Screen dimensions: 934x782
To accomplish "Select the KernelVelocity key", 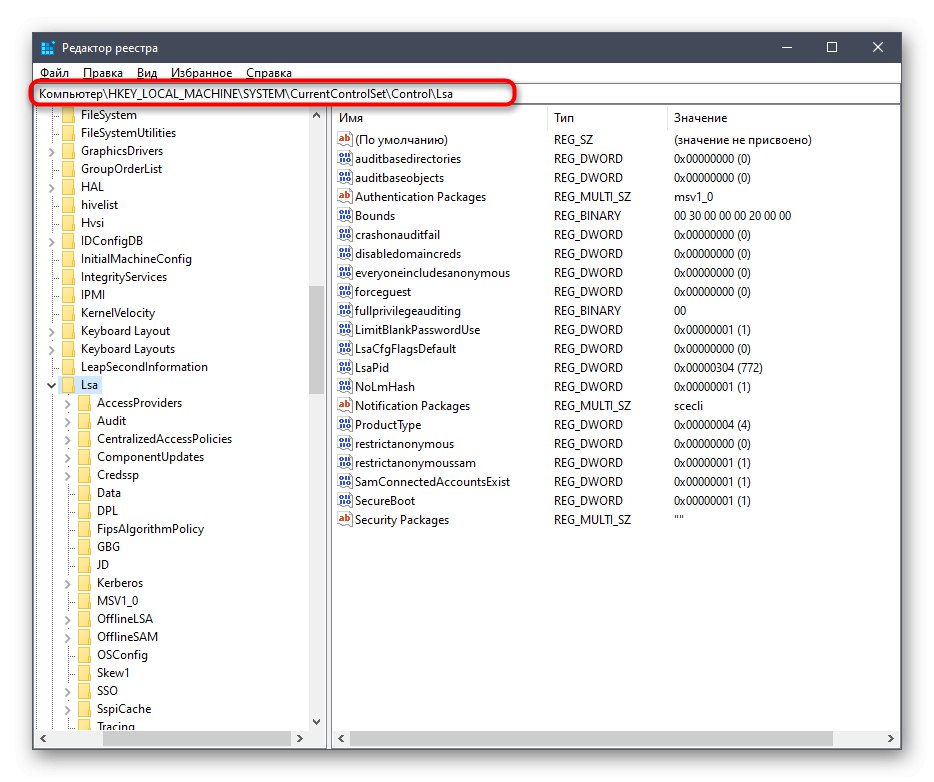I will [118, 313].
